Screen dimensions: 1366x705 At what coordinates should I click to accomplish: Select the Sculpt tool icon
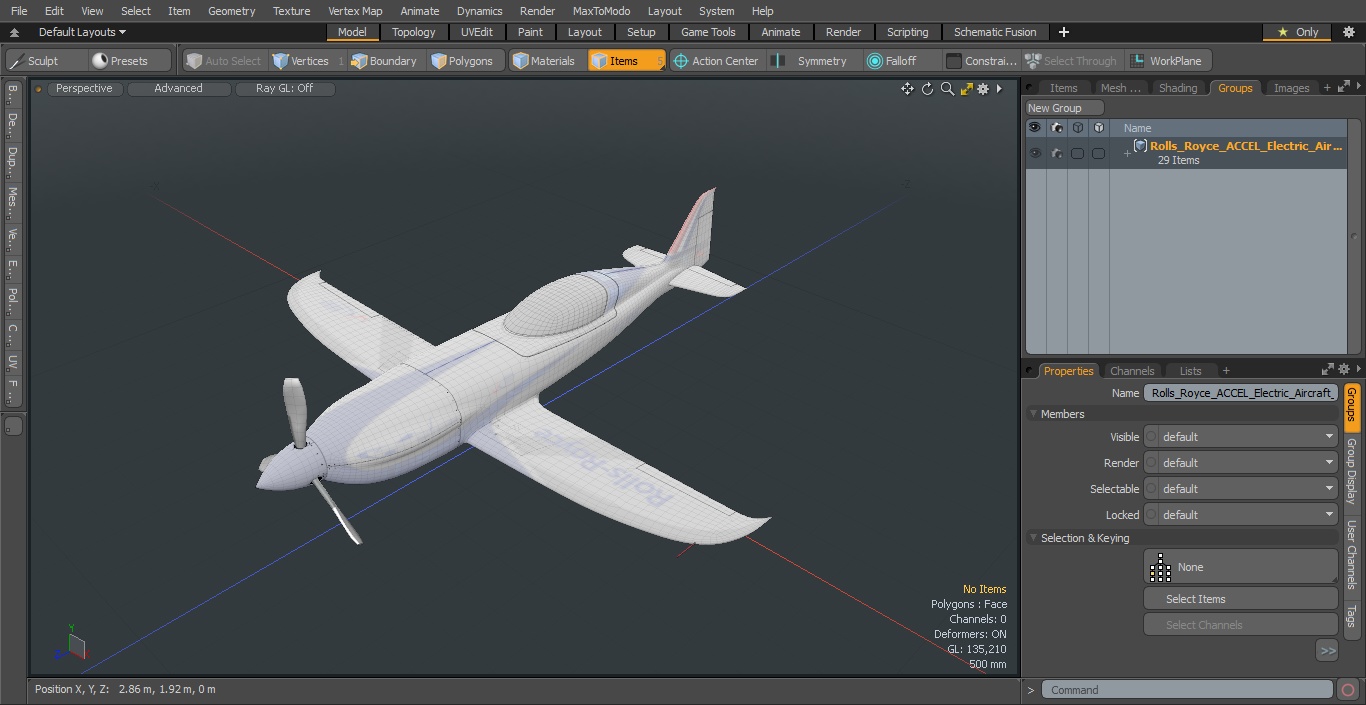(17, 61)
